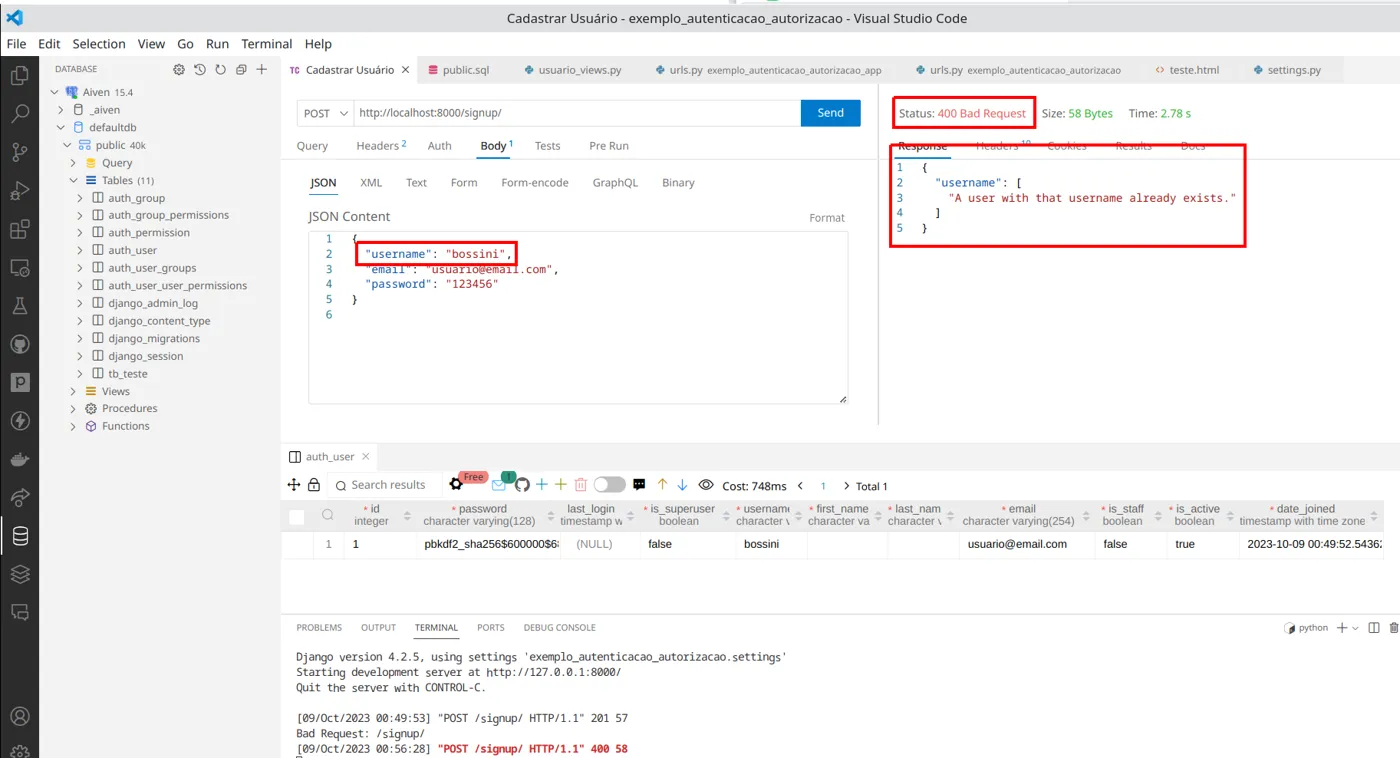This screenshot has height=758, width=1400.
Task: Lock the auth_user results grid
Action: 314,485
